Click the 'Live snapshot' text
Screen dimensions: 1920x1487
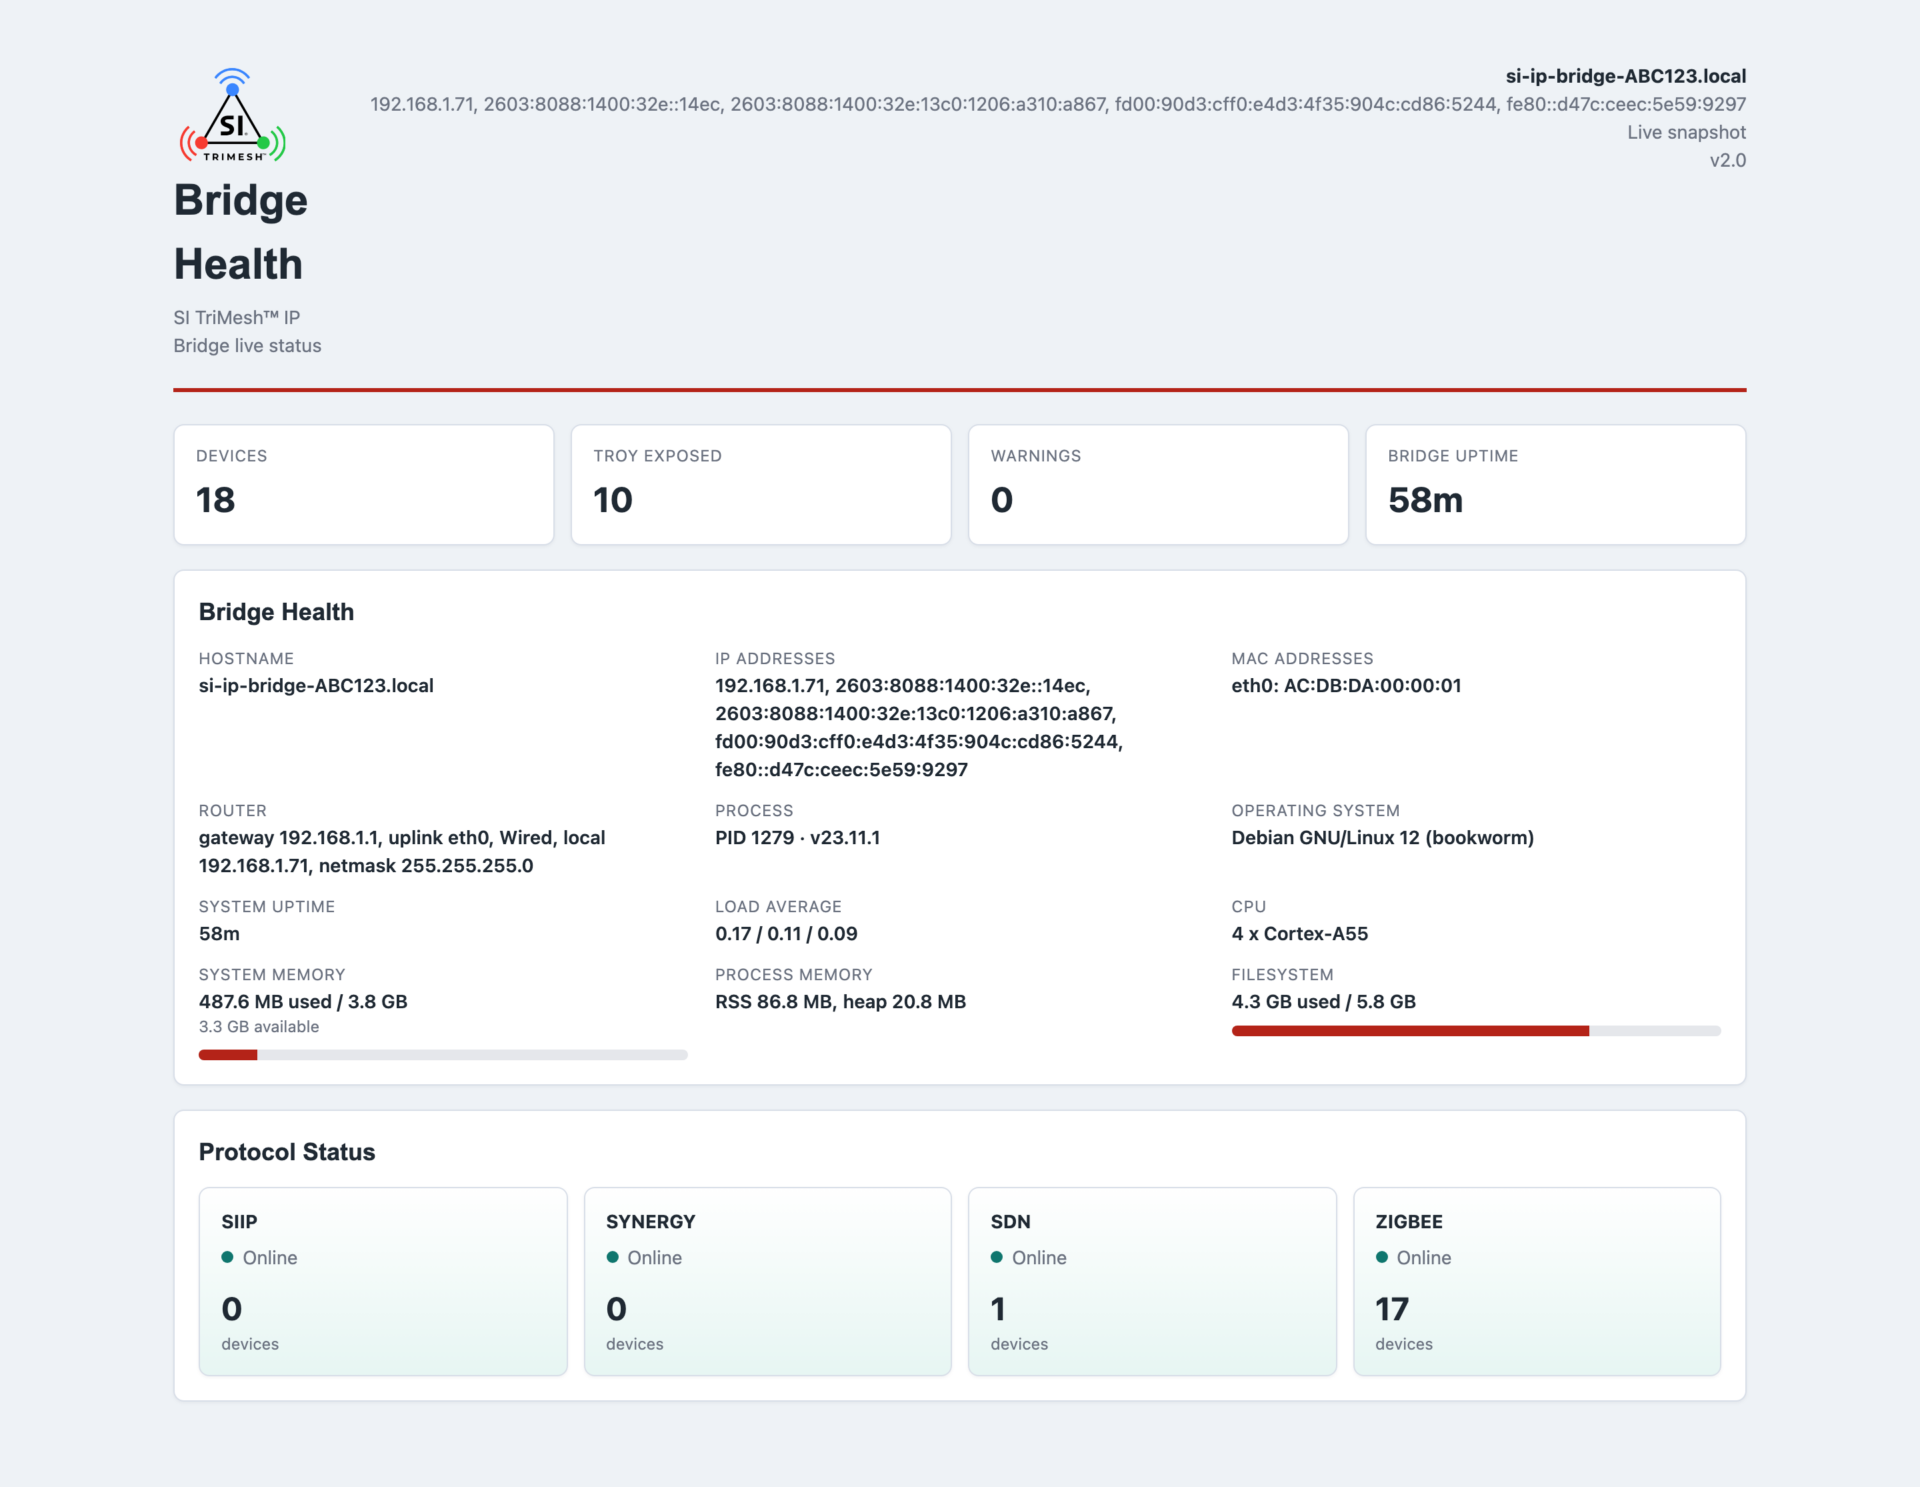pos(1686,132)
